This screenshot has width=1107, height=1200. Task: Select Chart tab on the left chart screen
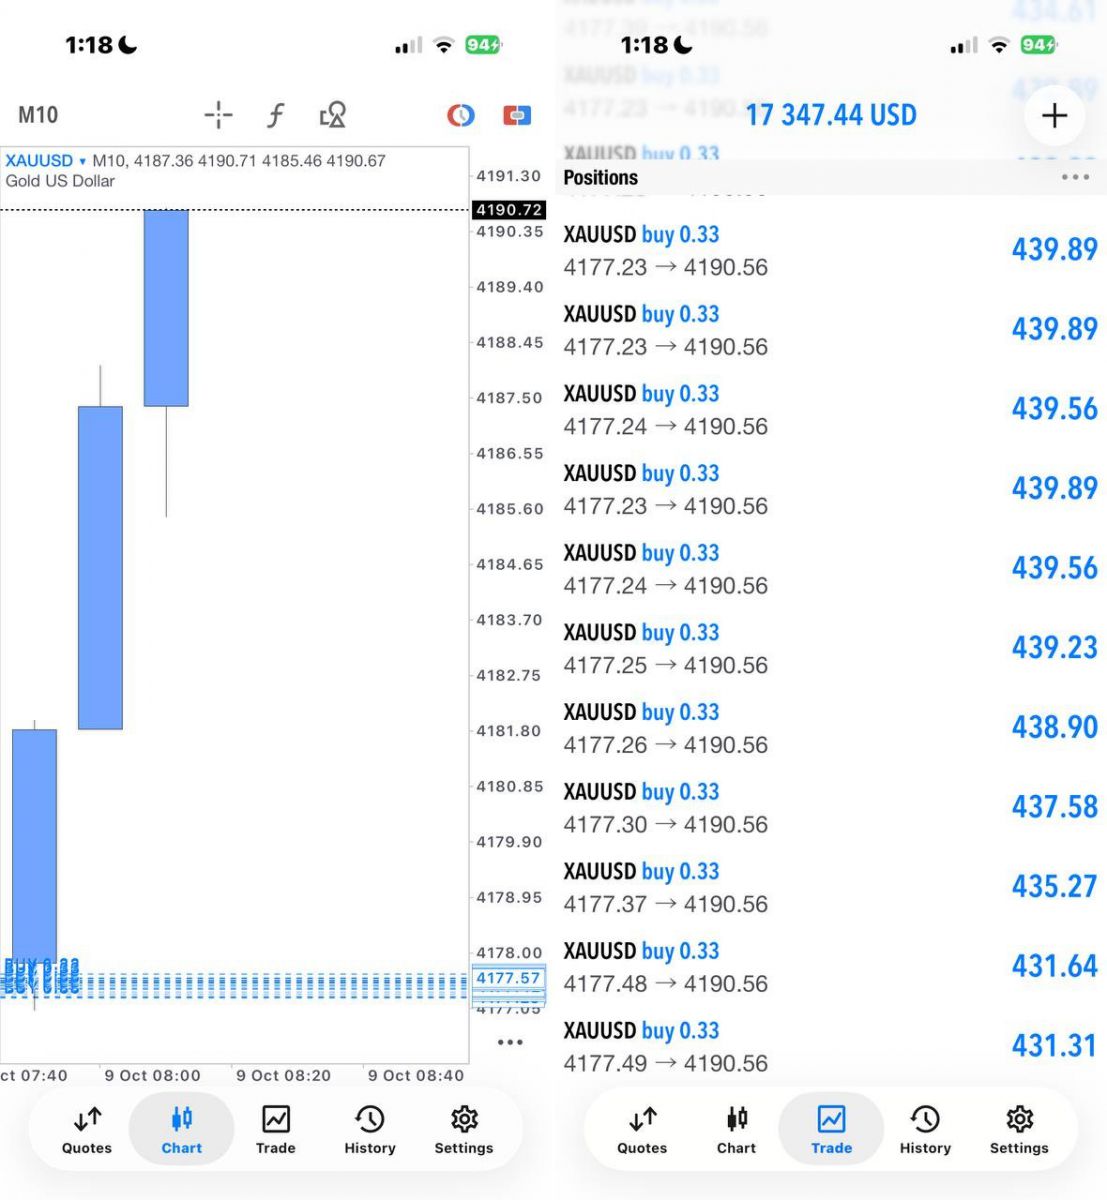[182, 1129]
